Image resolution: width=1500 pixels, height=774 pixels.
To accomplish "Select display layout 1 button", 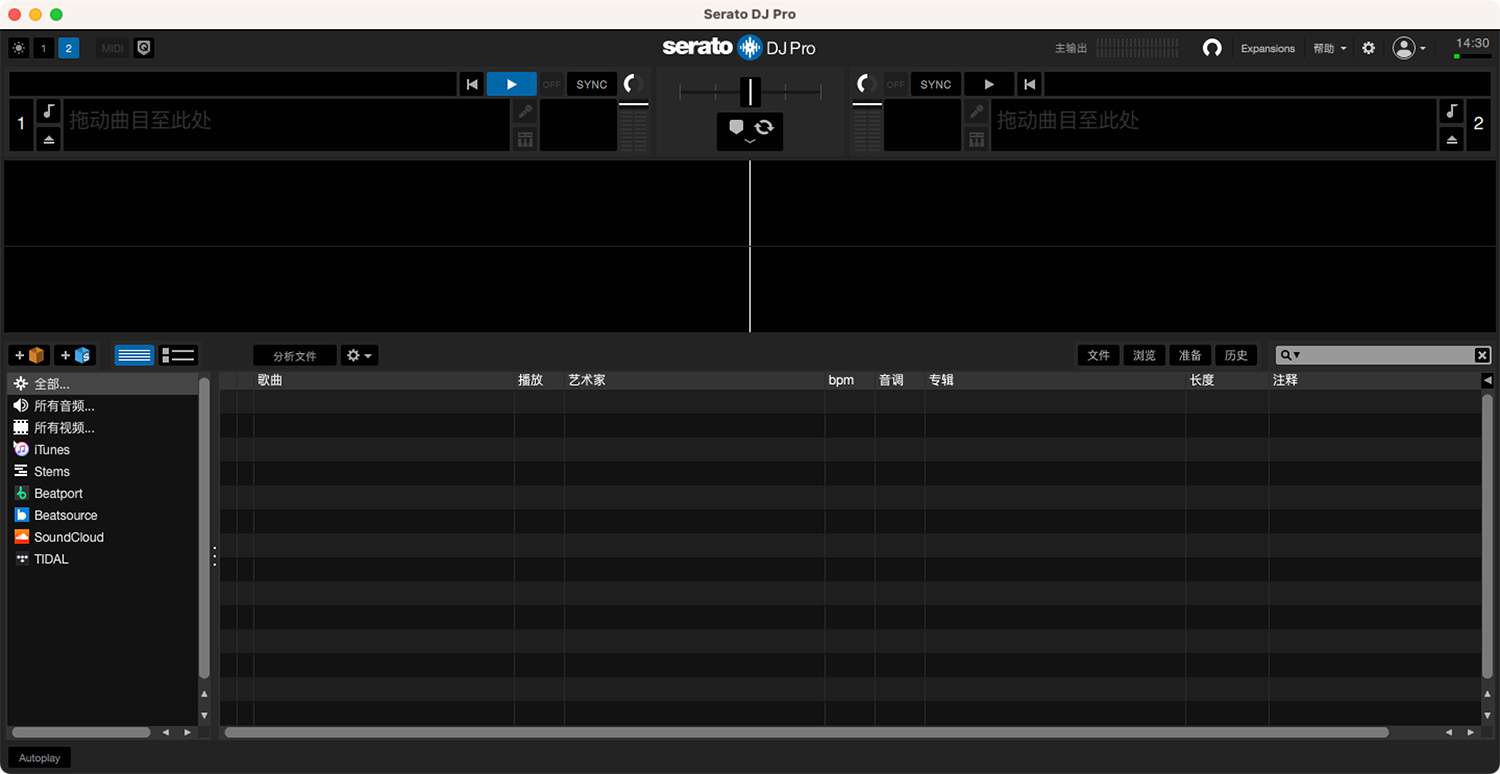I will click(x=44, y=48).
